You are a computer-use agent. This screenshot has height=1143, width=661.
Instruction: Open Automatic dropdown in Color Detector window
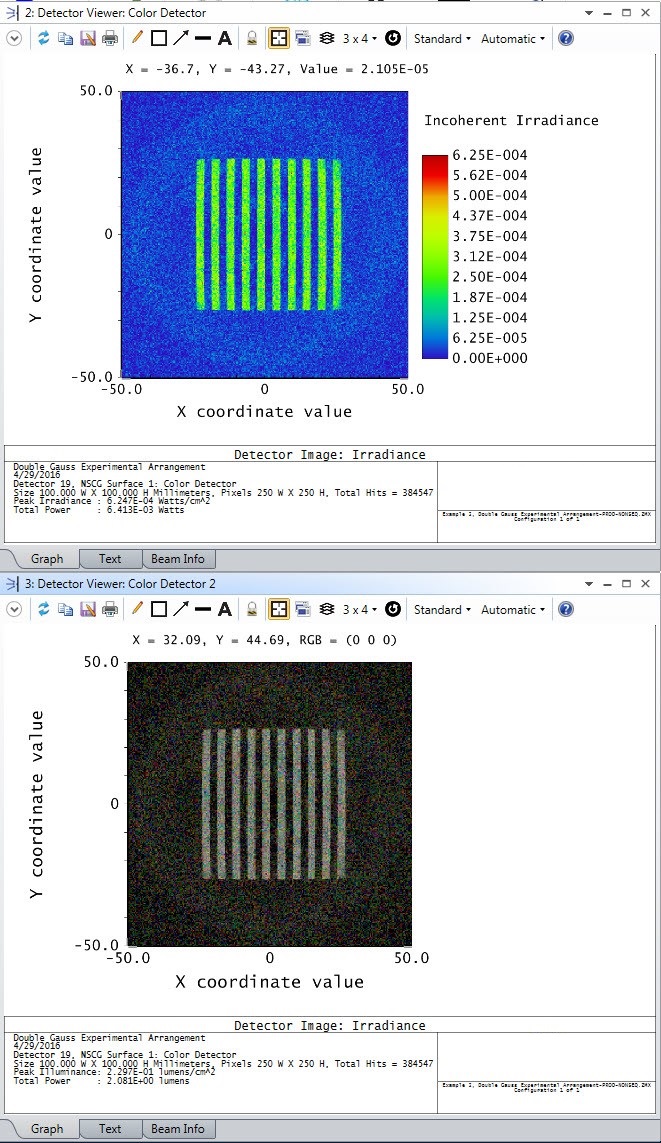click(513, 39)
